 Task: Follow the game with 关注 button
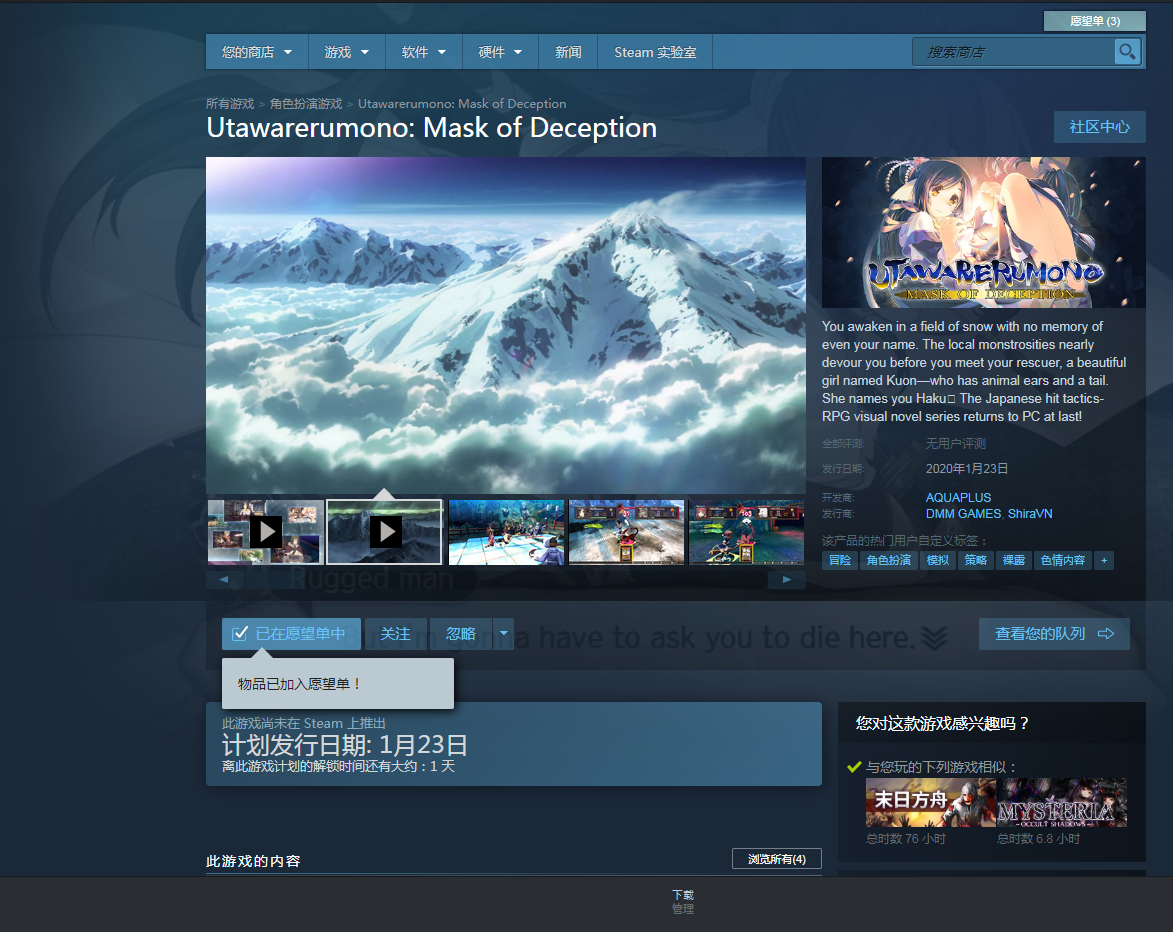395,634
